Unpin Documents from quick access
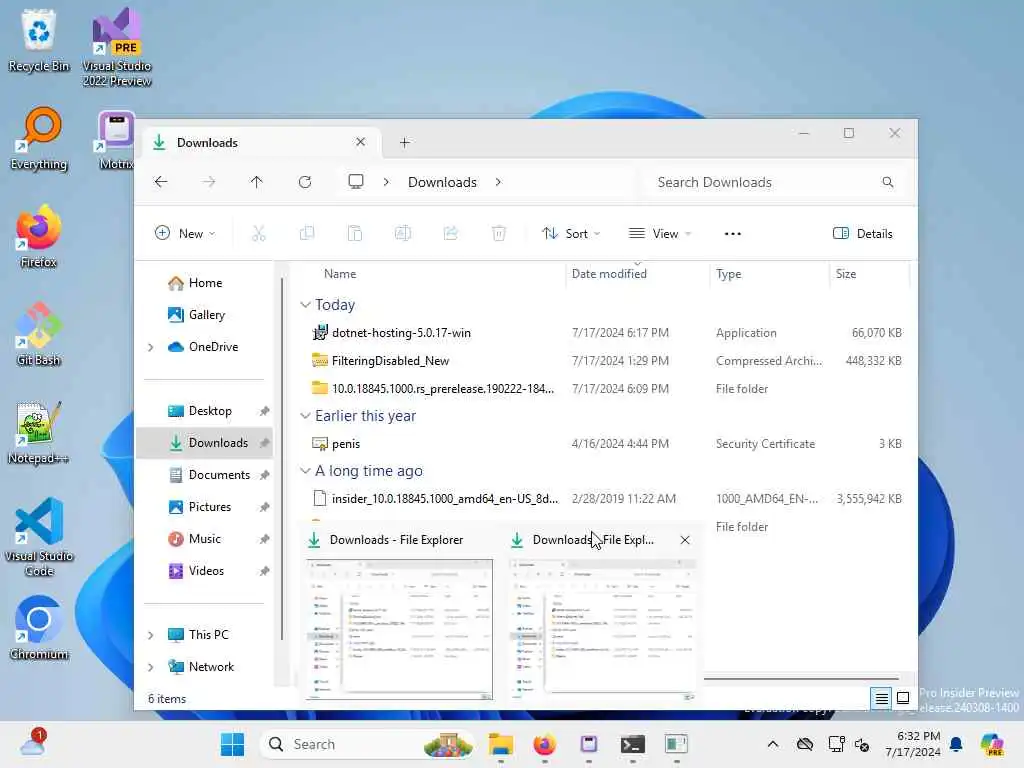This screenshot has width=1024, height=768. [264, 475]
